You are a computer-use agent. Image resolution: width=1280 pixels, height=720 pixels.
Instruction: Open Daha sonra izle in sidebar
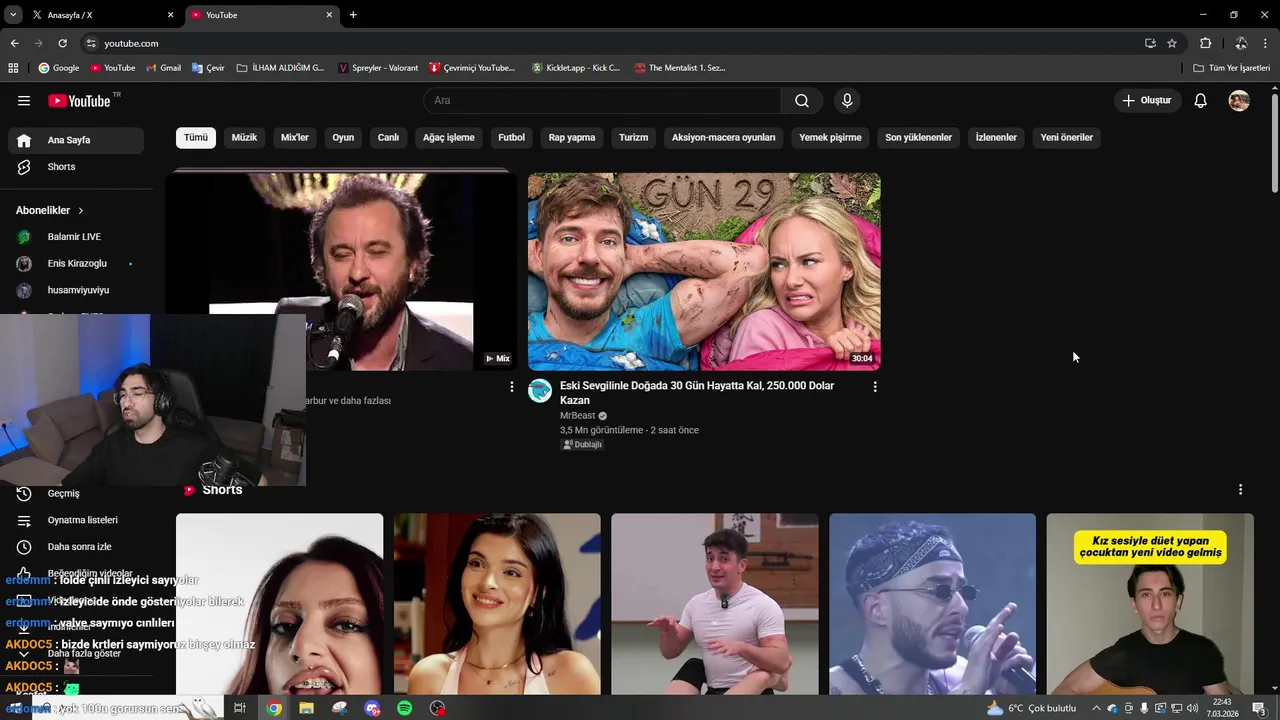click(76, 547)
